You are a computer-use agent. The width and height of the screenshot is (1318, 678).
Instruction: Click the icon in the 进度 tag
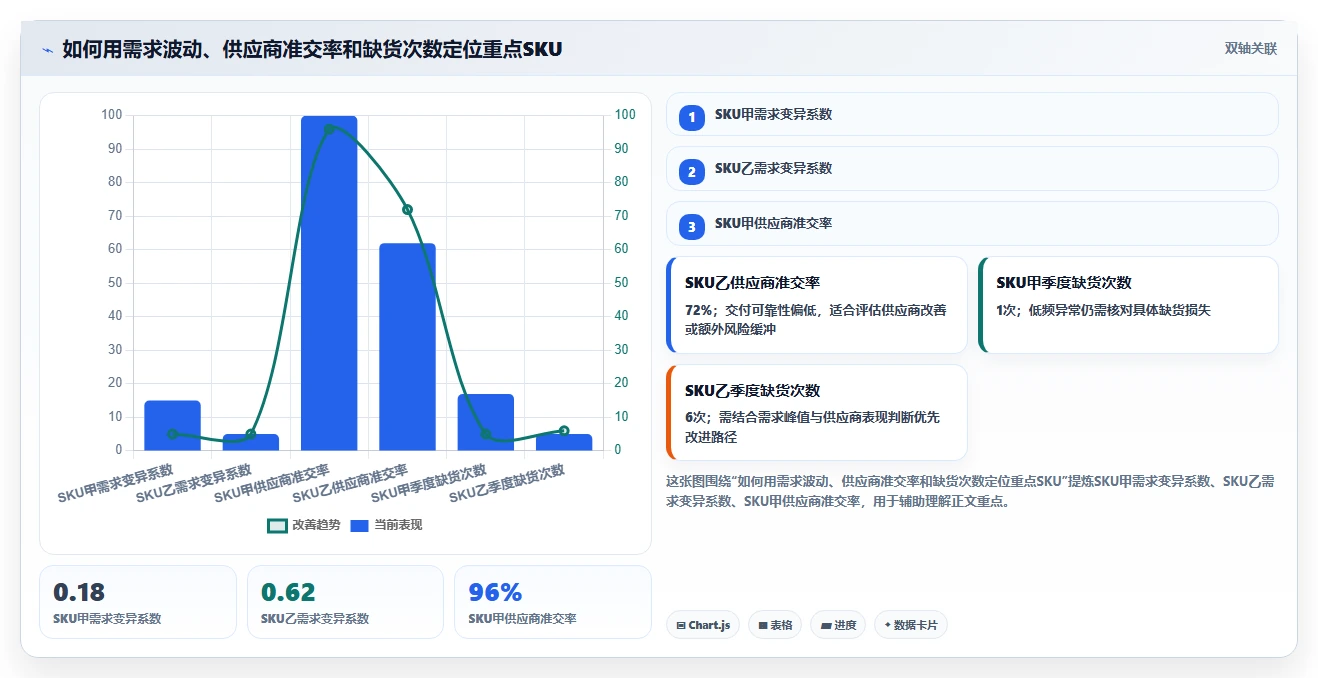pos(826,625)
